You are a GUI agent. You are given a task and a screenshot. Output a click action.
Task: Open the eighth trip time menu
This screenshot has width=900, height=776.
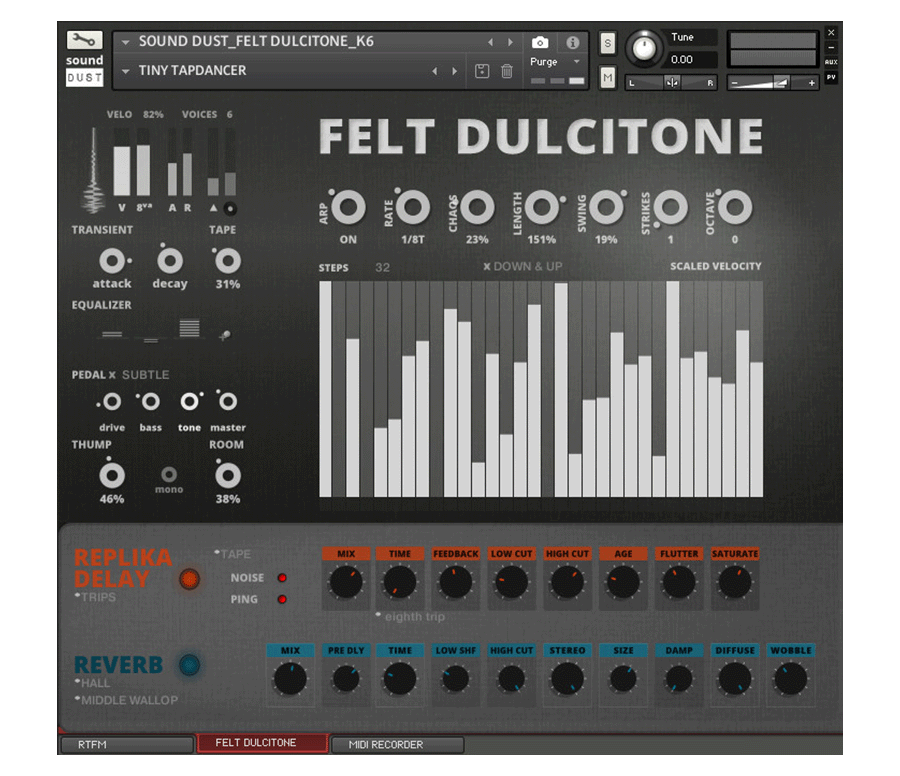click(411, 616)
